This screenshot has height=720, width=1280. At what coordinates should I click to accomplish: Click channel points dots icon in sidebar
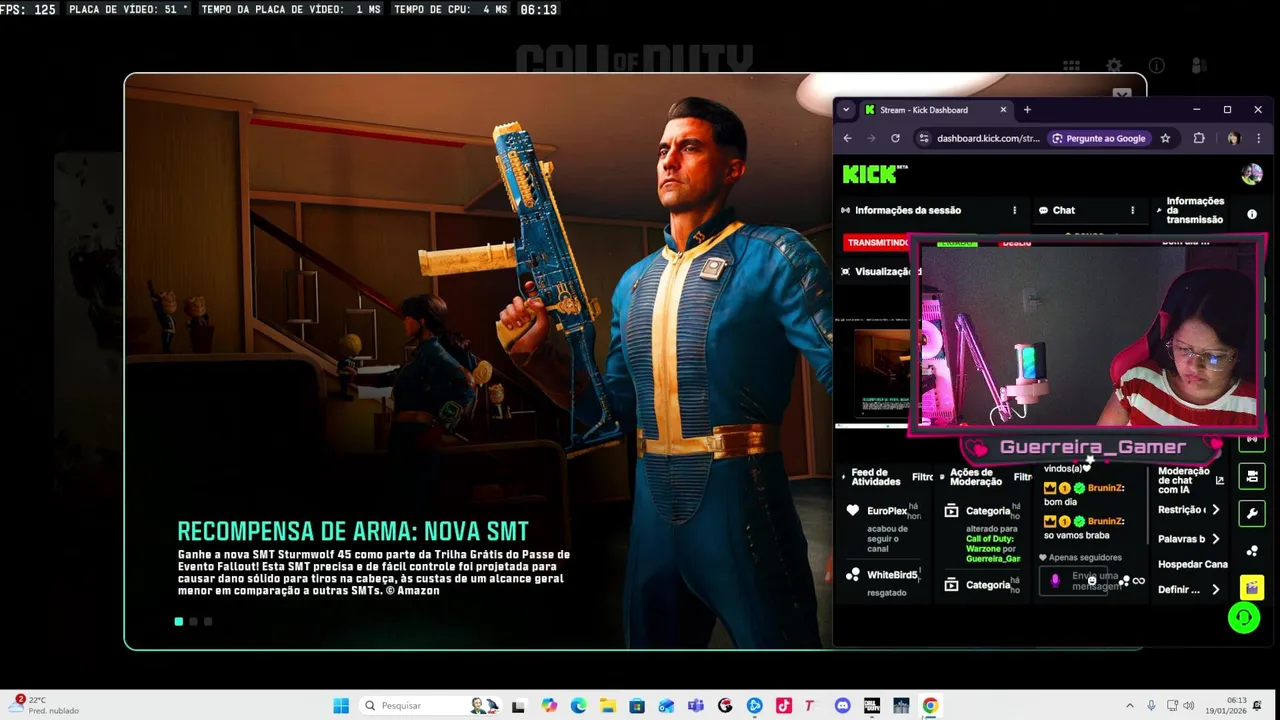click(1251, 551)
